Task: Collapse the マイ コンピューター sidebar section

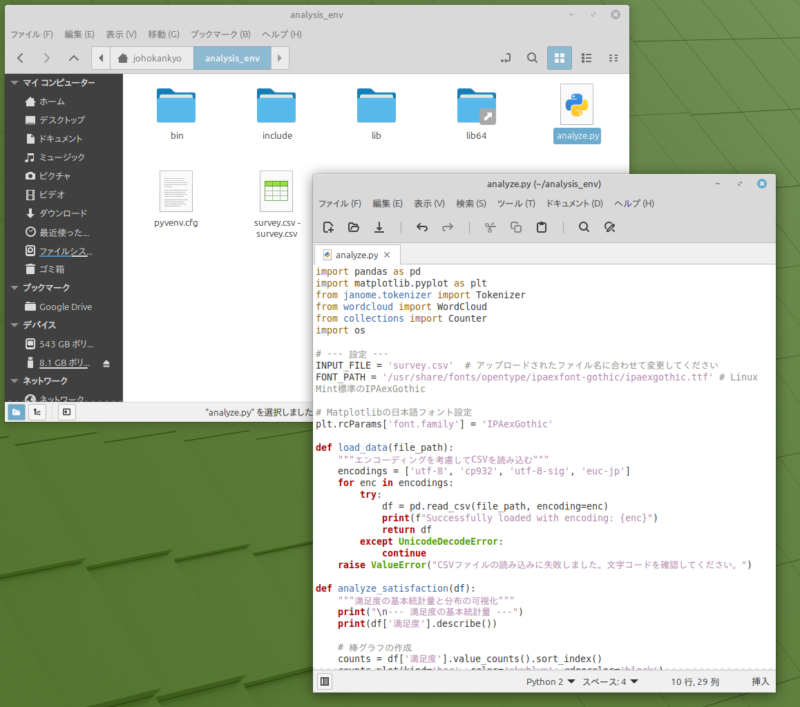Action: coord(14,83)
